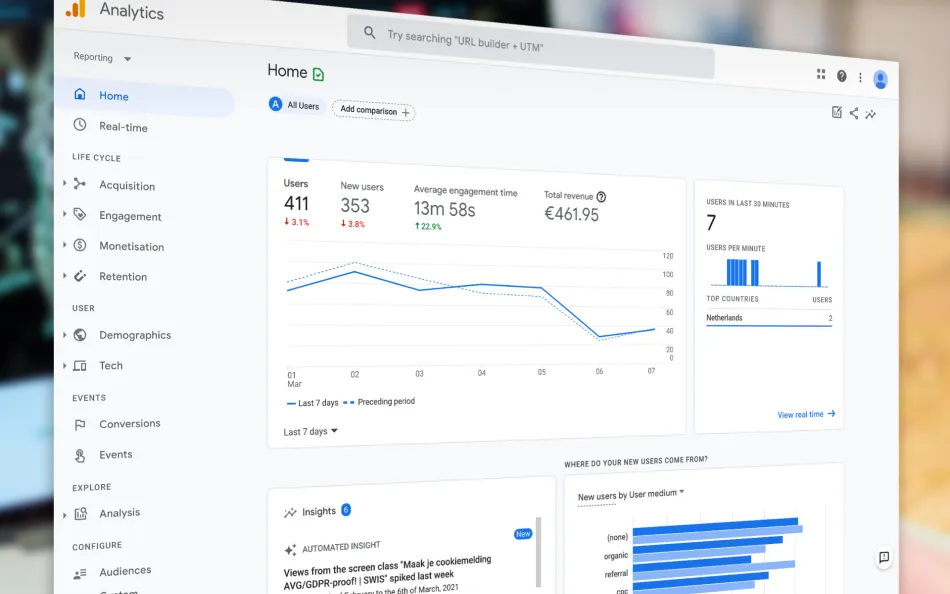Click the All Users segment chip
Image resolution: width=950 pixels, height=594 pixels.
coord(293,104)
